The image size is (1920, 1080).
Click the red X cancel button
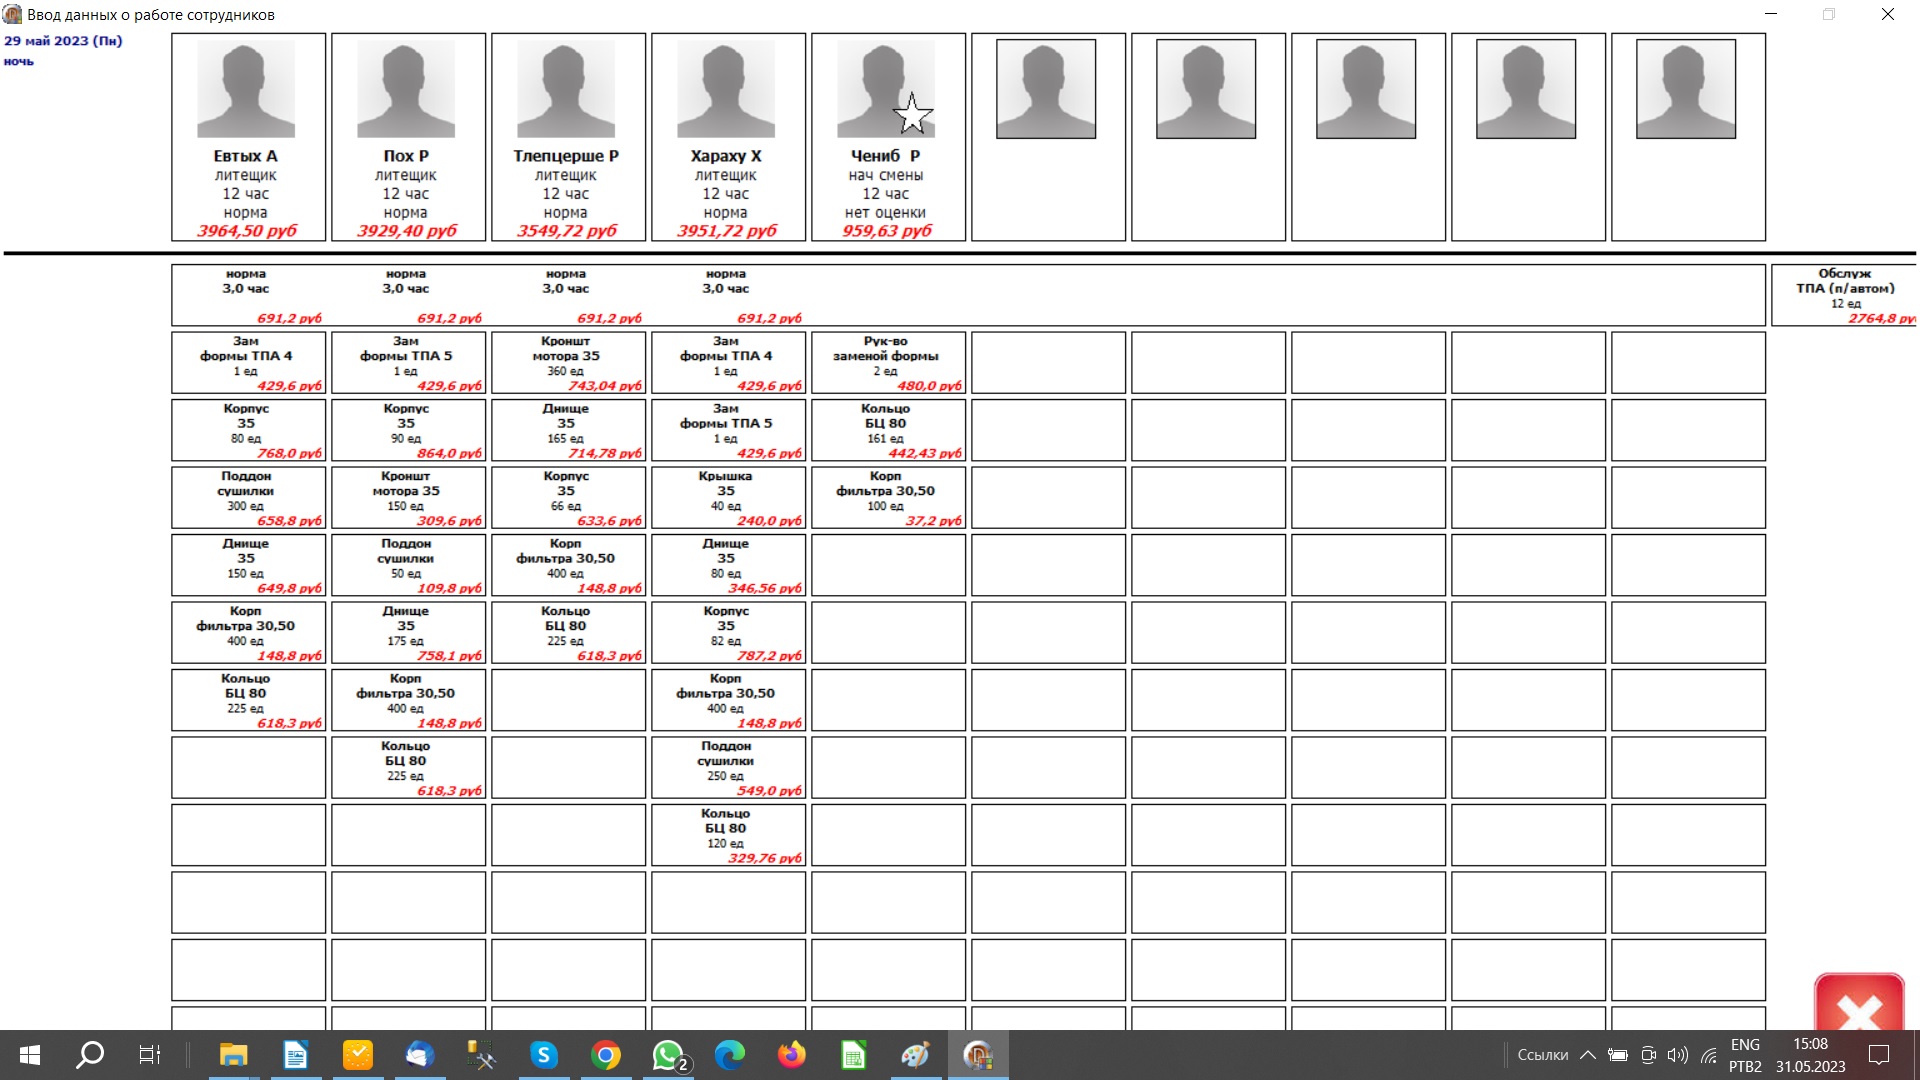point(1858,1005)
